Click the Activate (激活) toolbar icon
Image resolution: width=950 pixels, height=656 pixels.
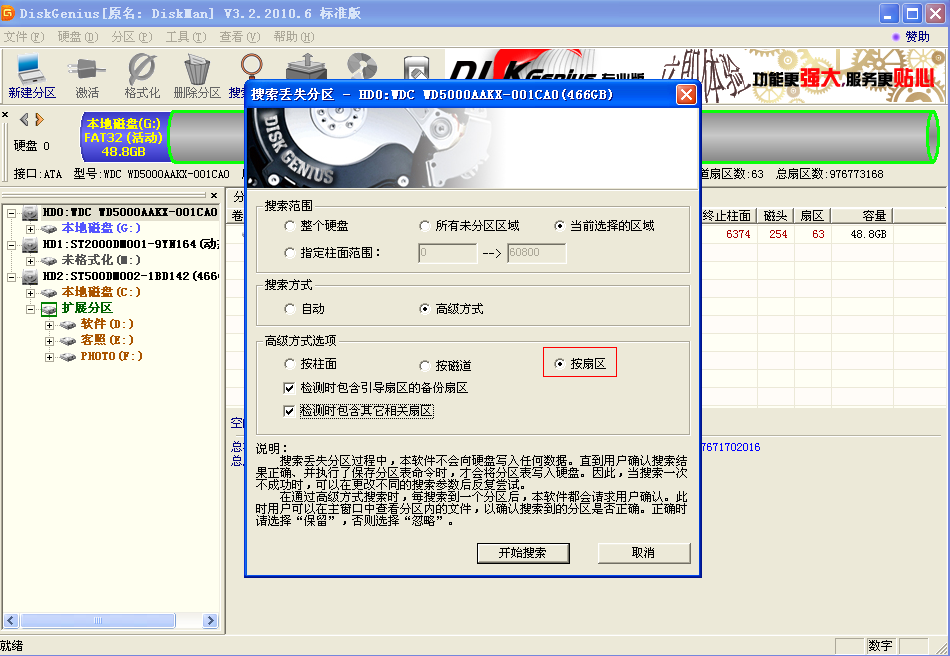tap(87, 76)
